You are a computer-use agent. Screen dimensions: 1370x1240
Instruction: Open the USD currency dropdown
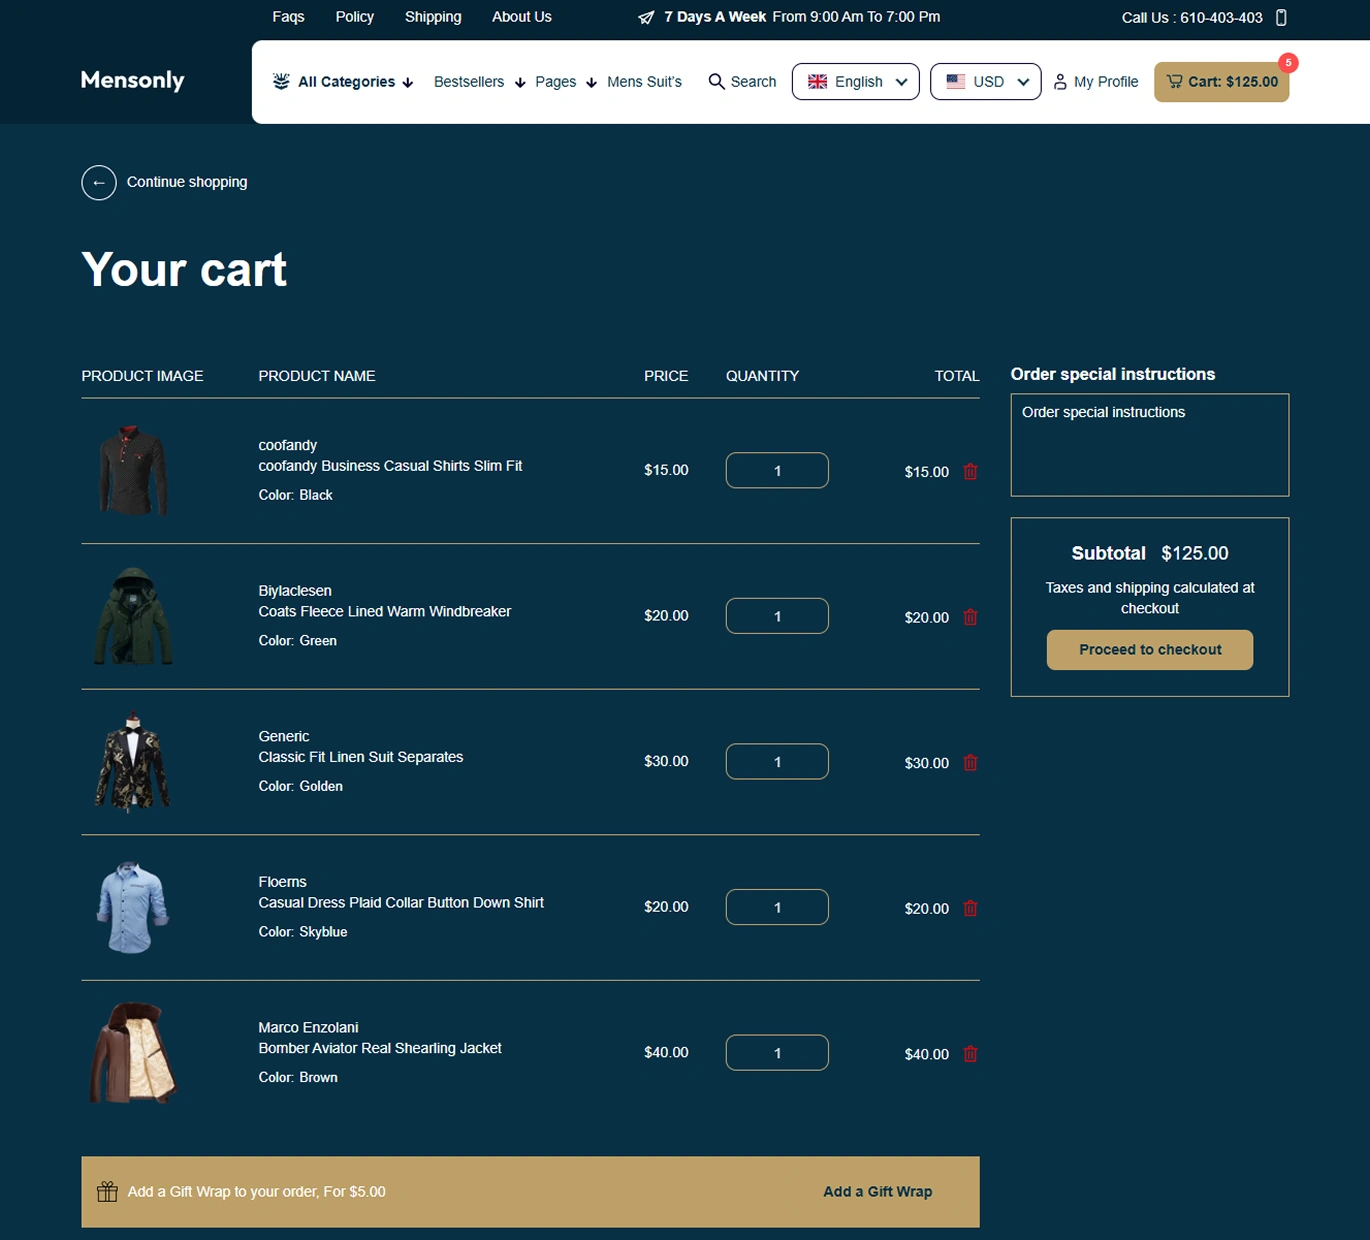985,82
